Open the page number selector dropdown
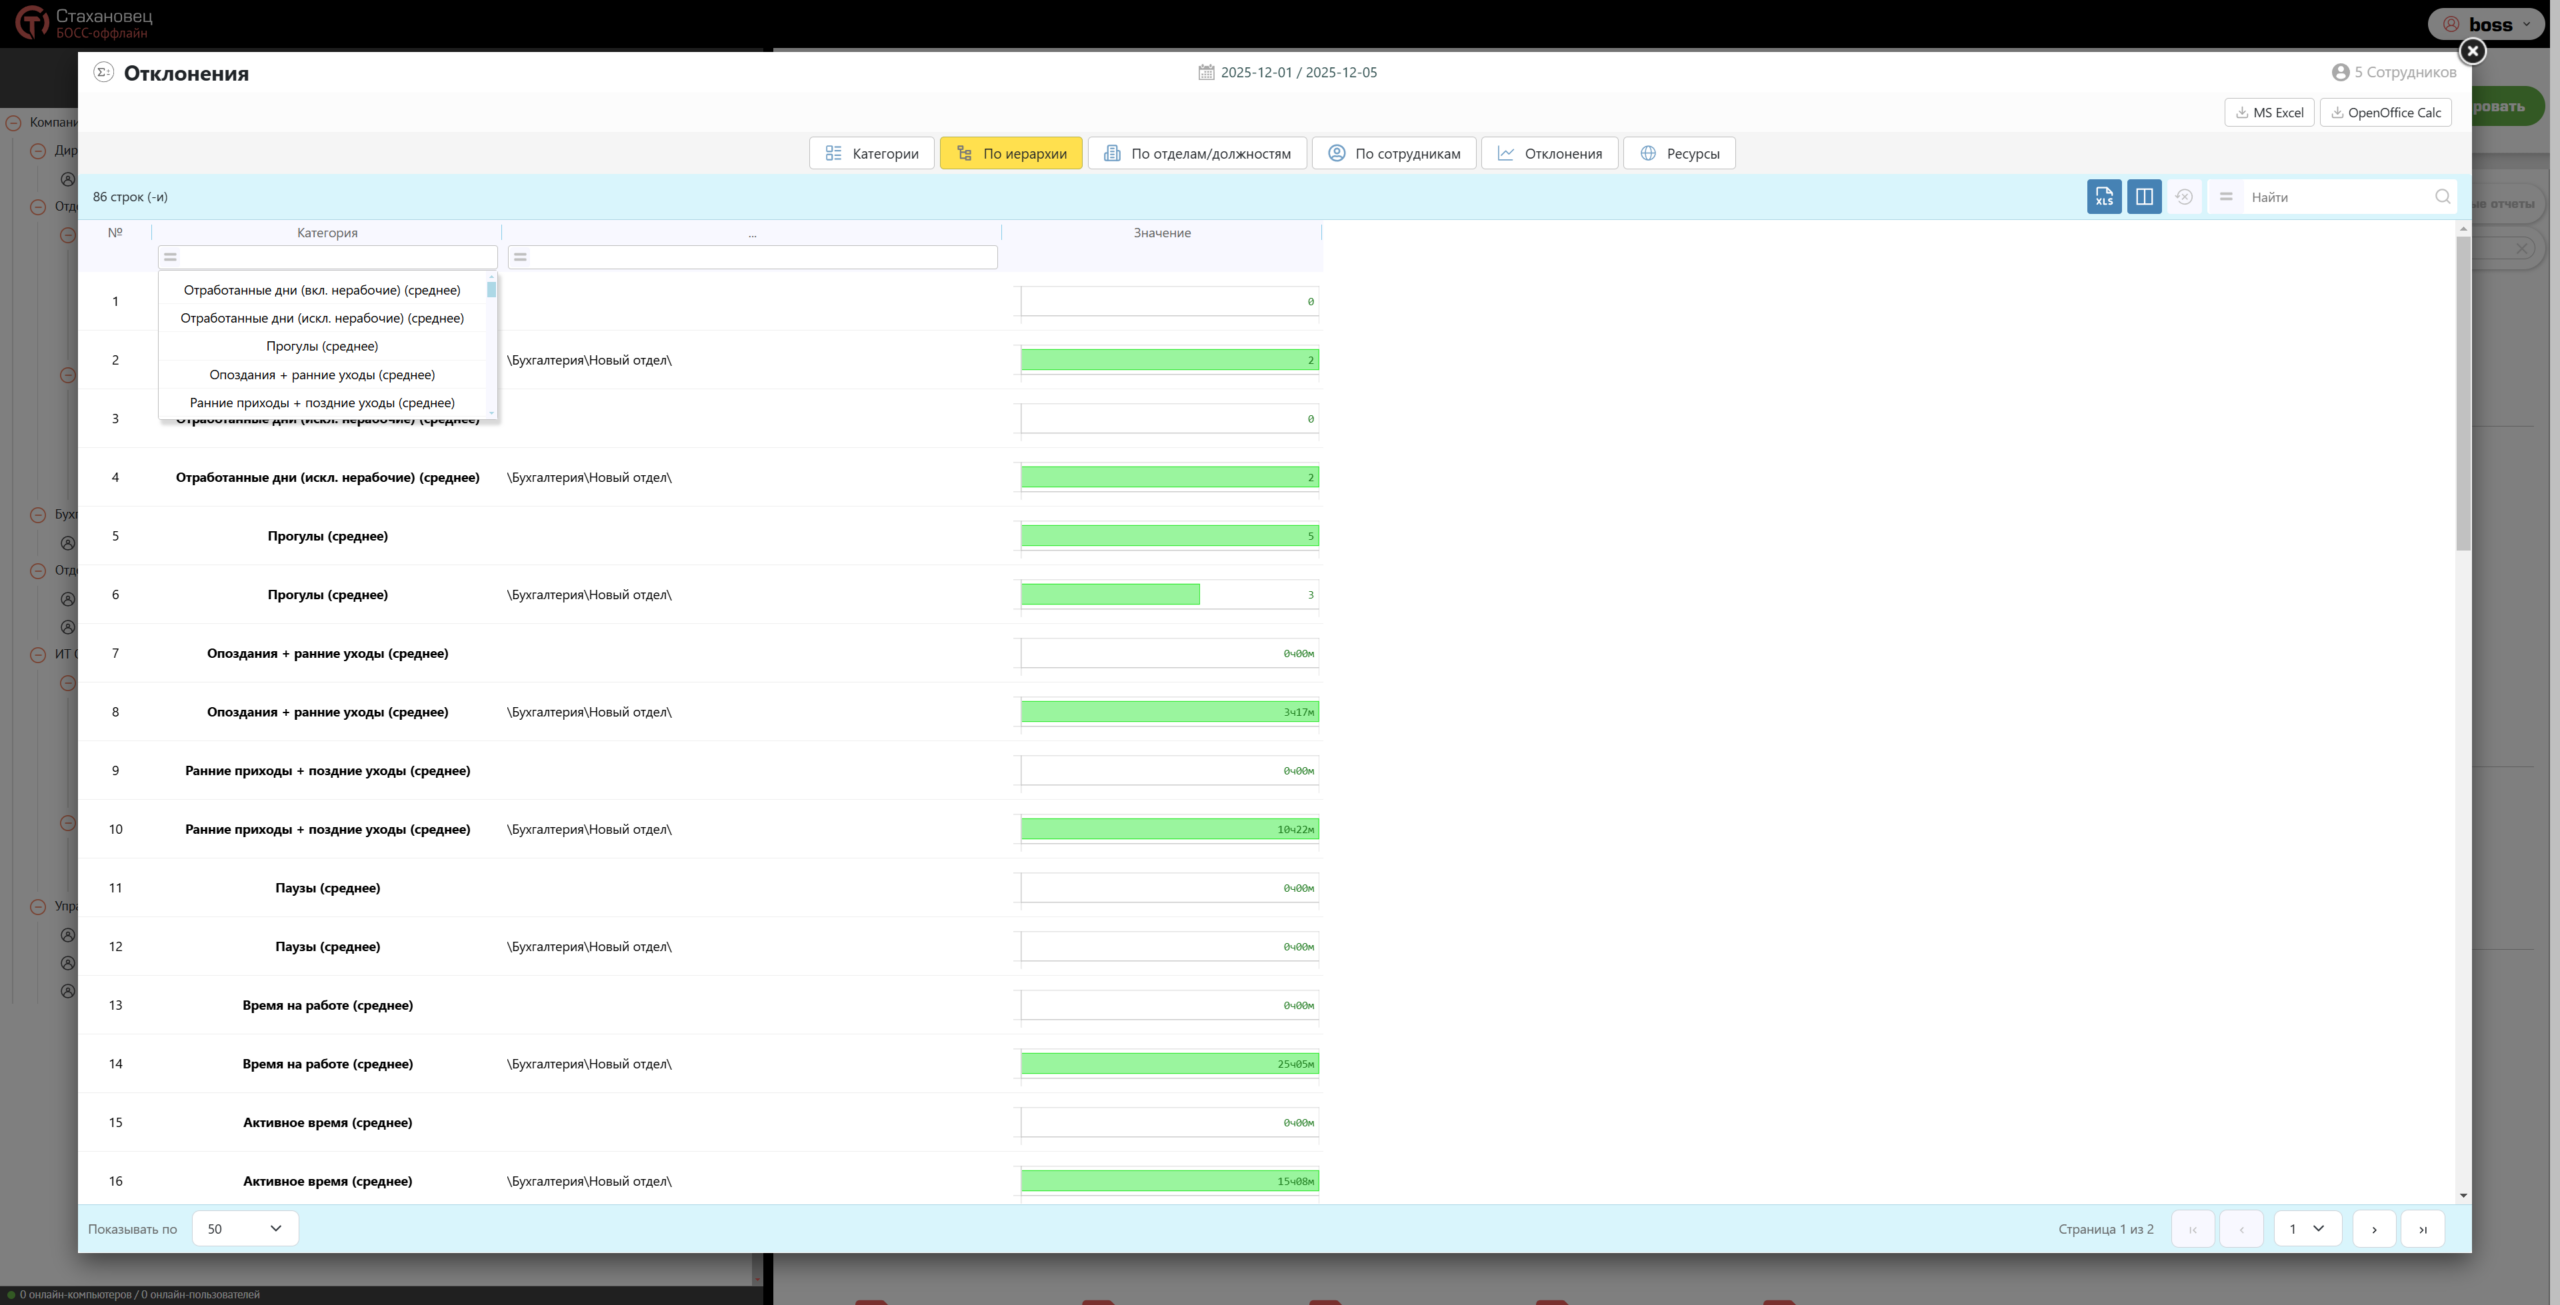The width and height of the screenshot is (2560, 1305). [x=2308, y=1228]
